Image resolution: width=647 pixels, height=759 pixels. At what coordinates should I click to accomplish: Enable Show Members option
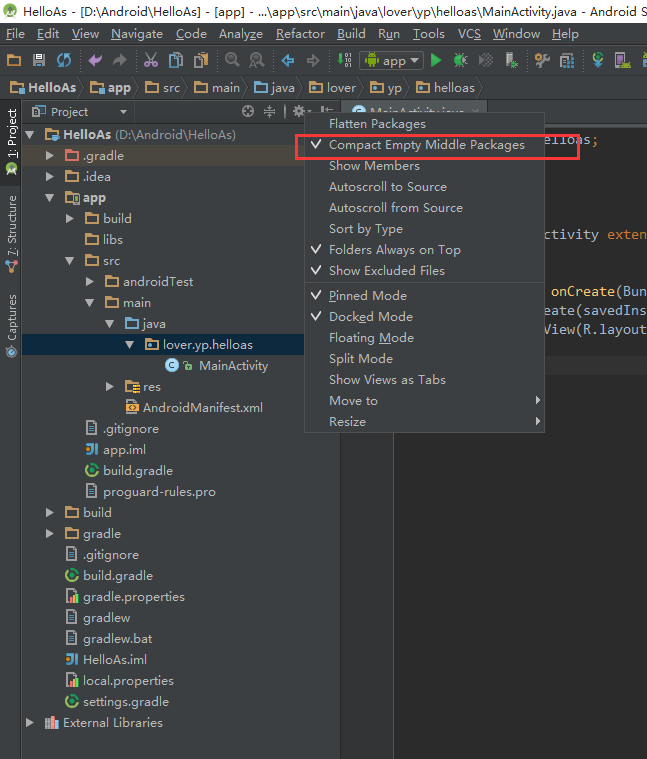[x=424, y=166]
